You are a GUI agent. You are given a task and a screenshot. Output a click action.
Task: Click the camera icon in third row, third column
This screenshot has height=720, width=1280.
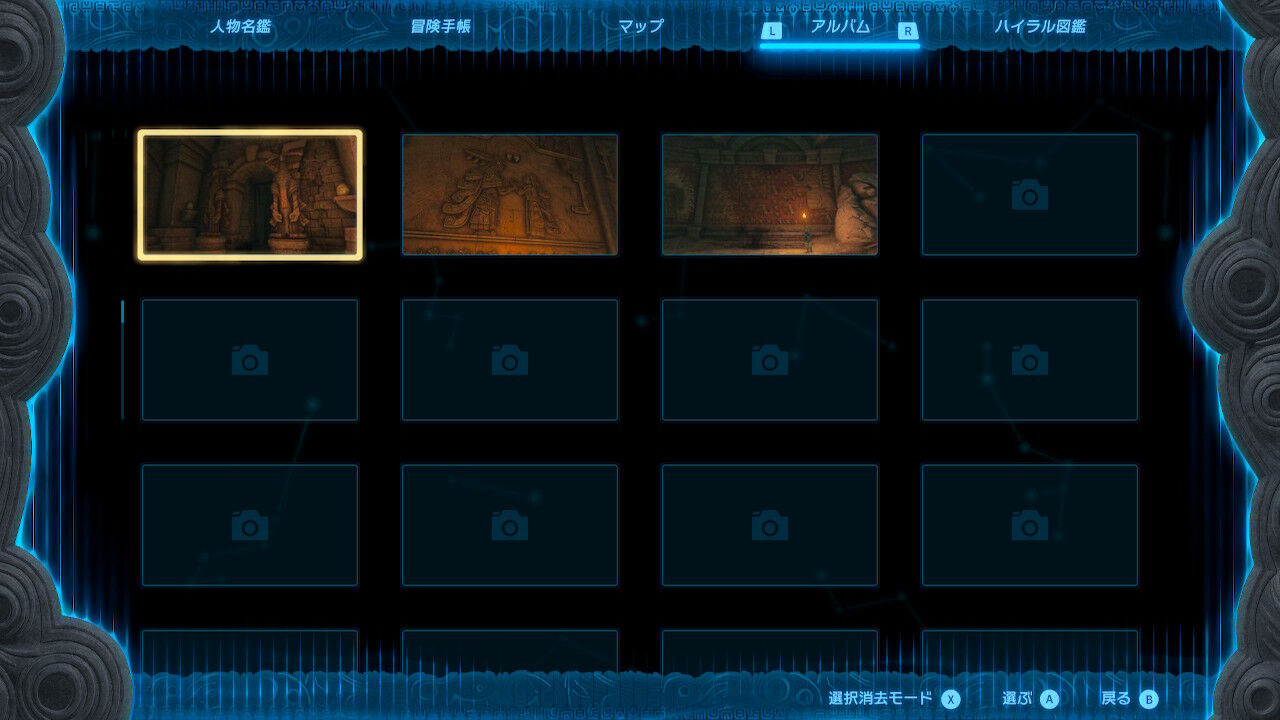click(x=770, y=525)
